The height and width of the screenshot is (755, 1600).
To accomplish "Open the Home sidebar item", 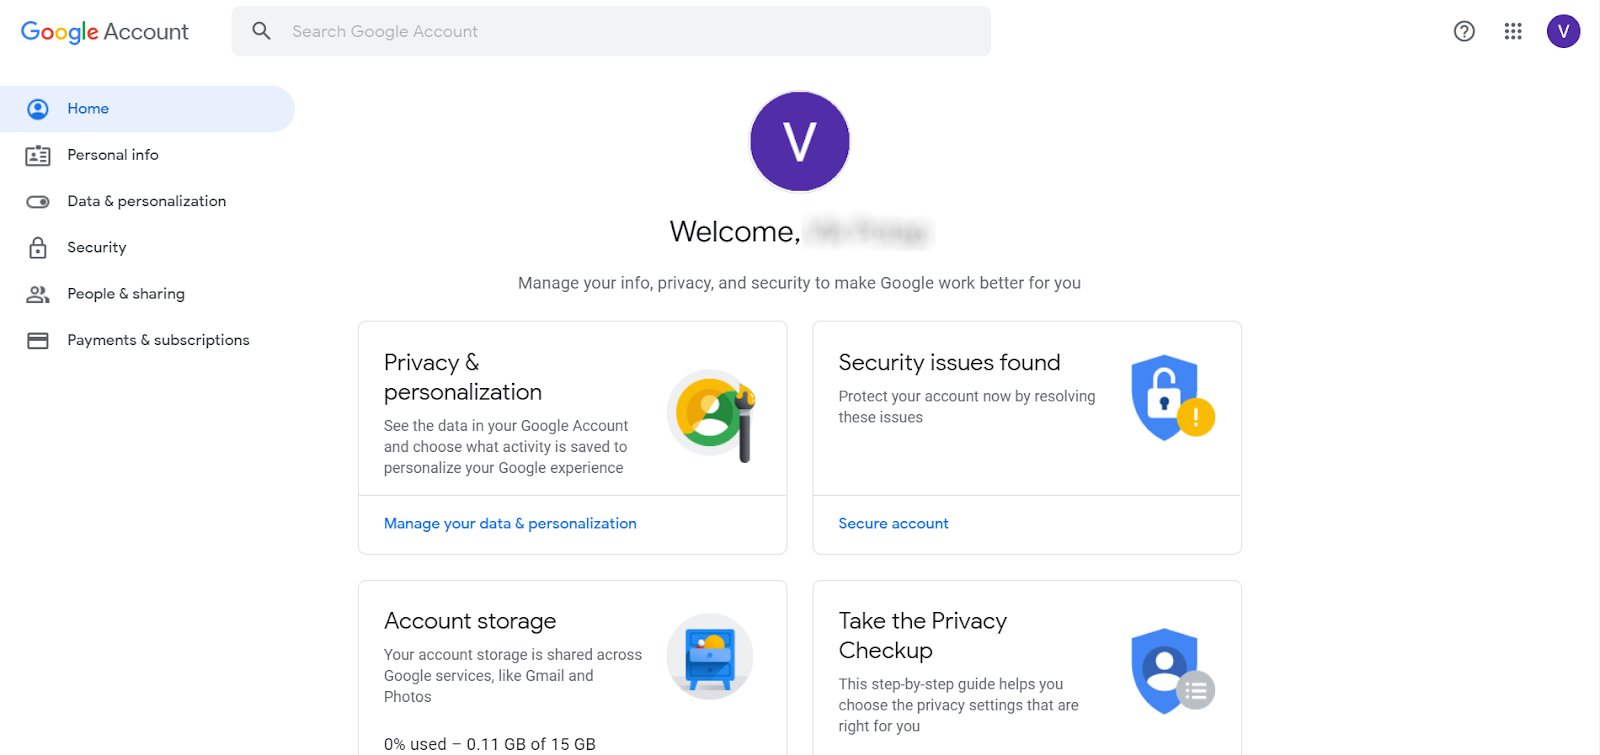I will point(147,109).
